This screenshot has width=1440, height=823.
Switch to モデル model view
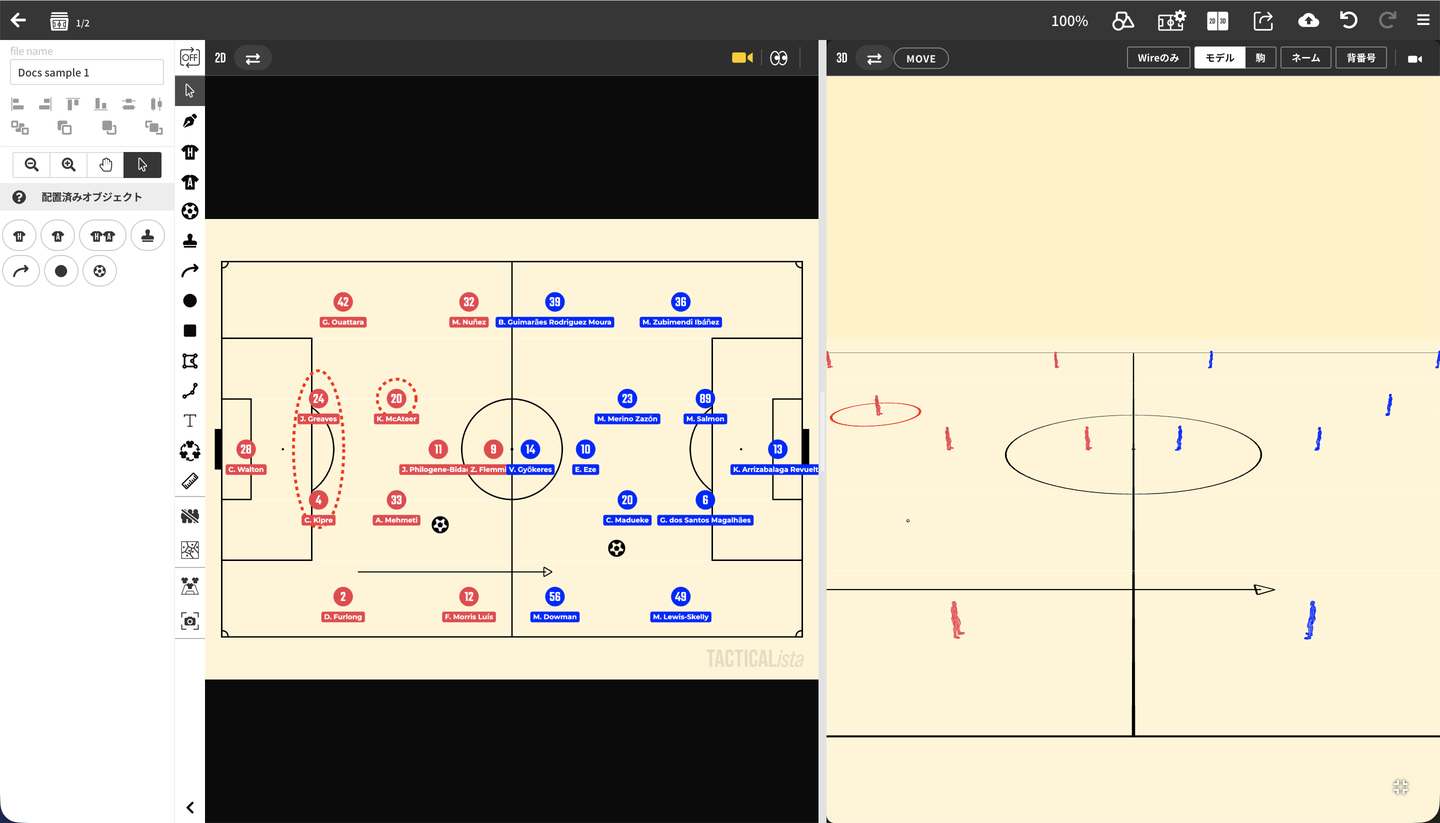(1219, 58)
